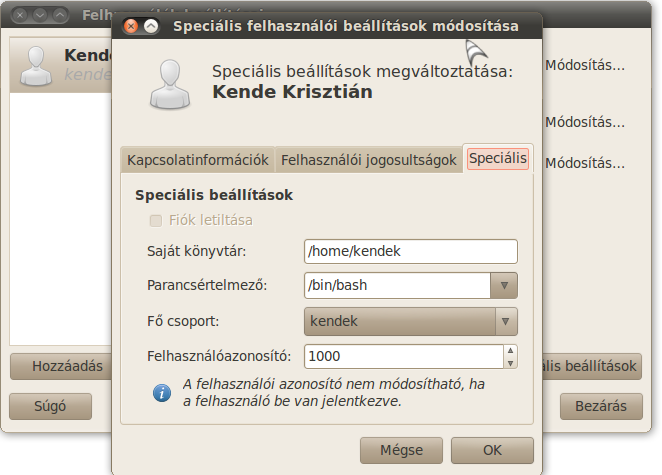Click the Saját könyvtár text field
The image size is (662, 475).
(x=411, y=251)
